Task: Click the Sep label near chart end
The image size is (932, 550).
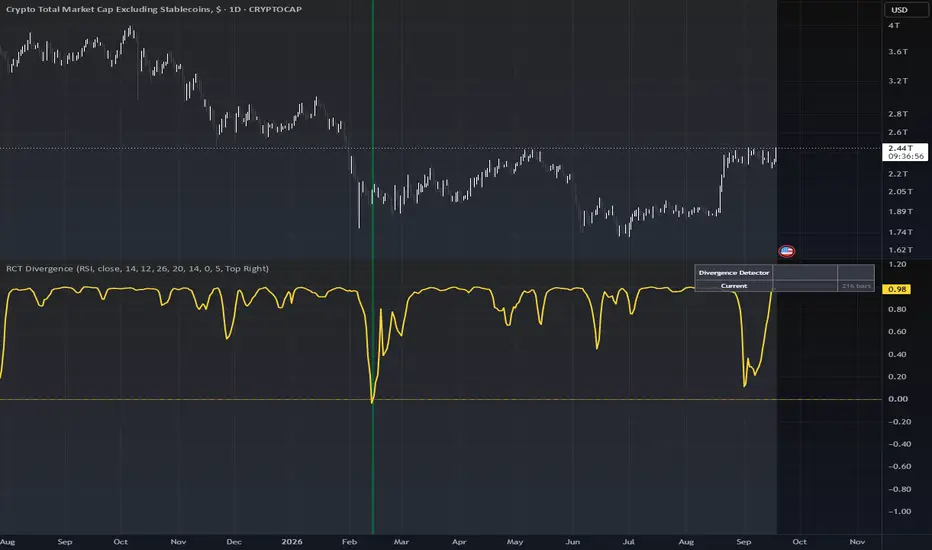Action: [744, 542]
